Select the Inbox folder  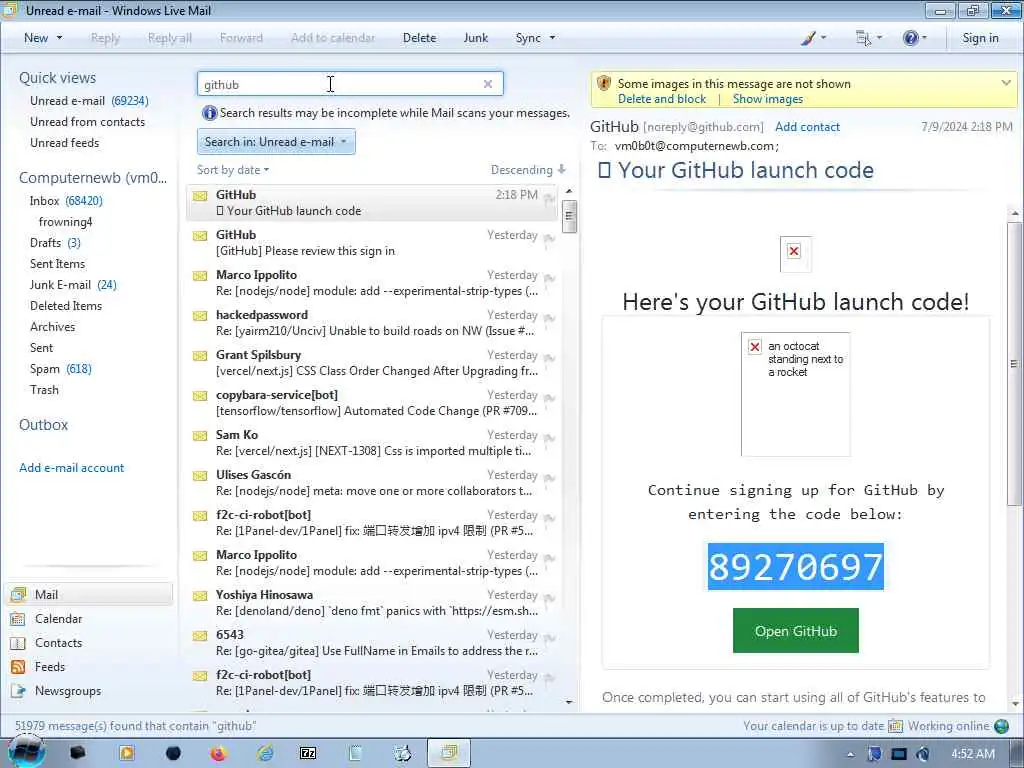66,200
